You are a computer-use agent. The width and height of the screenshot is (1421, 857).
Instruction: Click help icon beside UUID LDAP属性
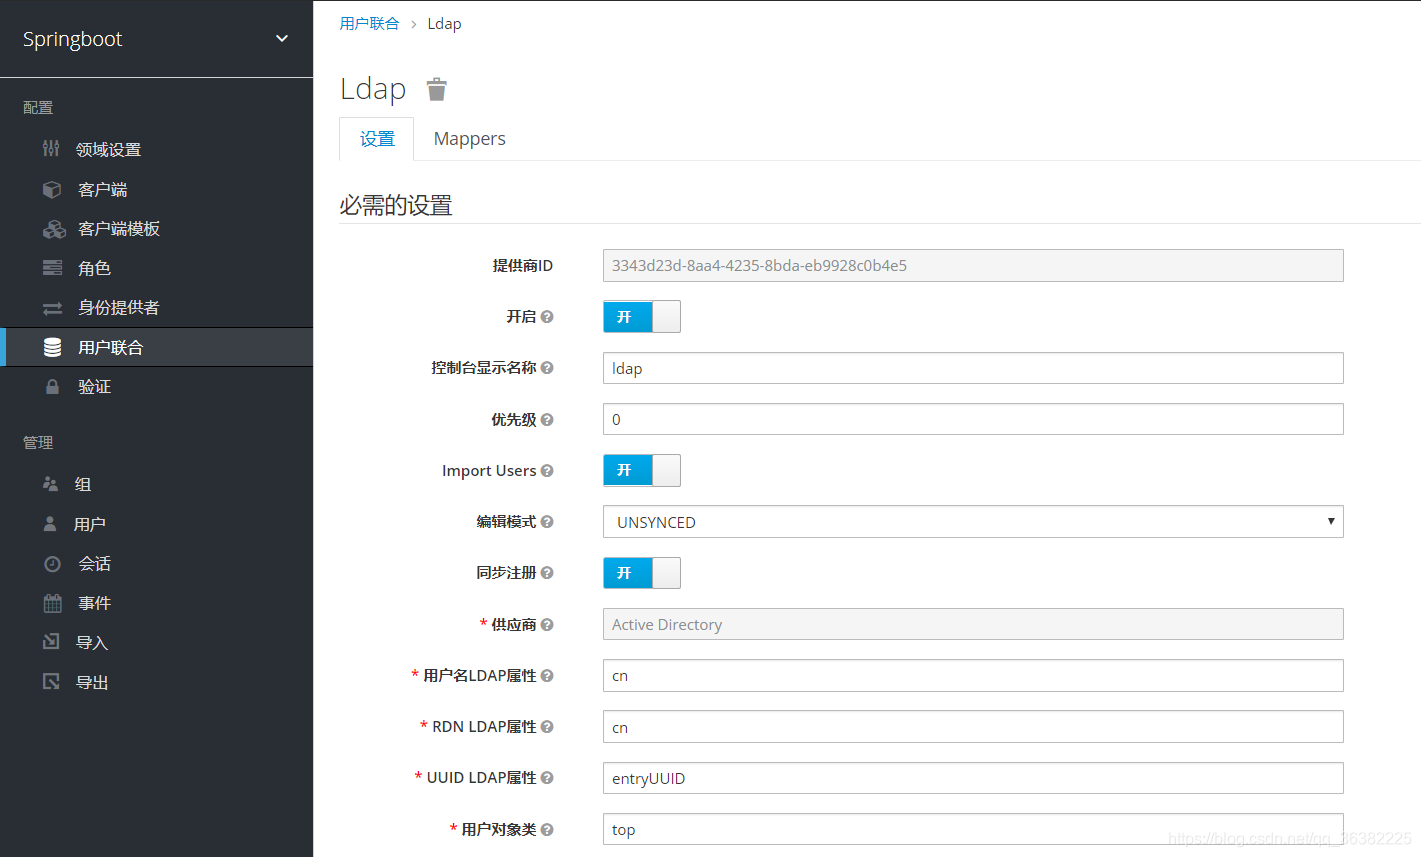click(547, 778)
